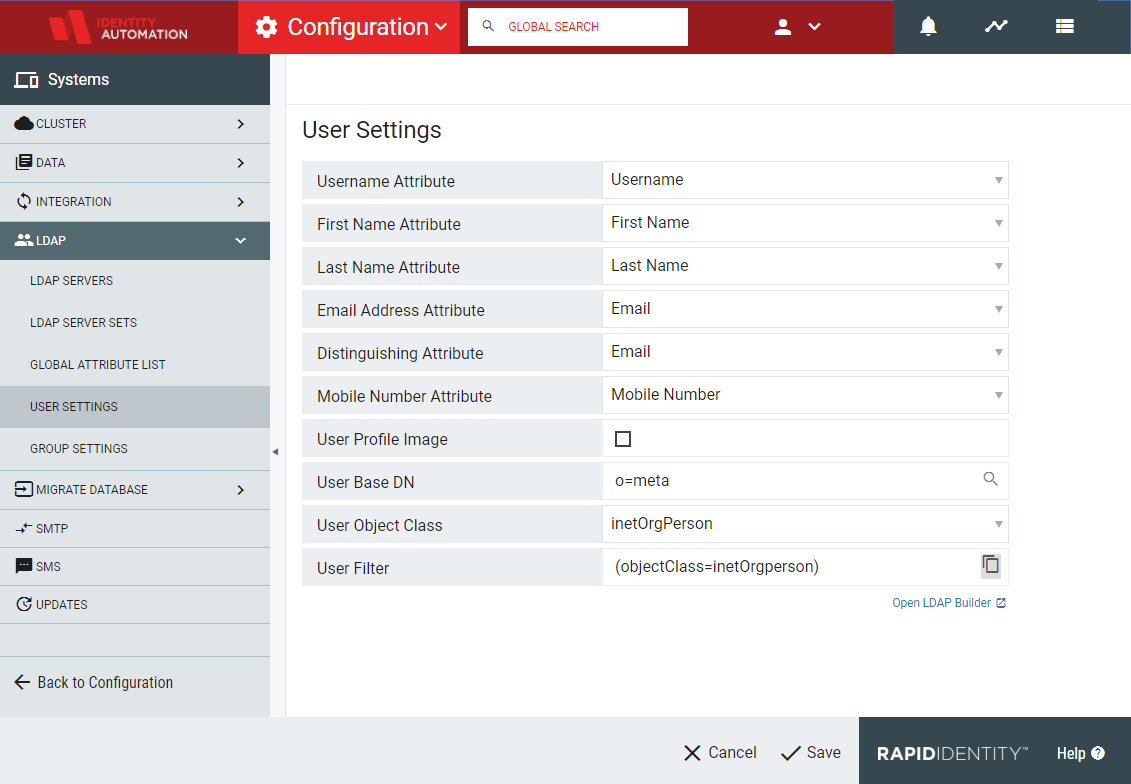The height and width of the screenshot is (784, 1131).
Task: Expand the user menu chevron
Action: tap(814, 27)
